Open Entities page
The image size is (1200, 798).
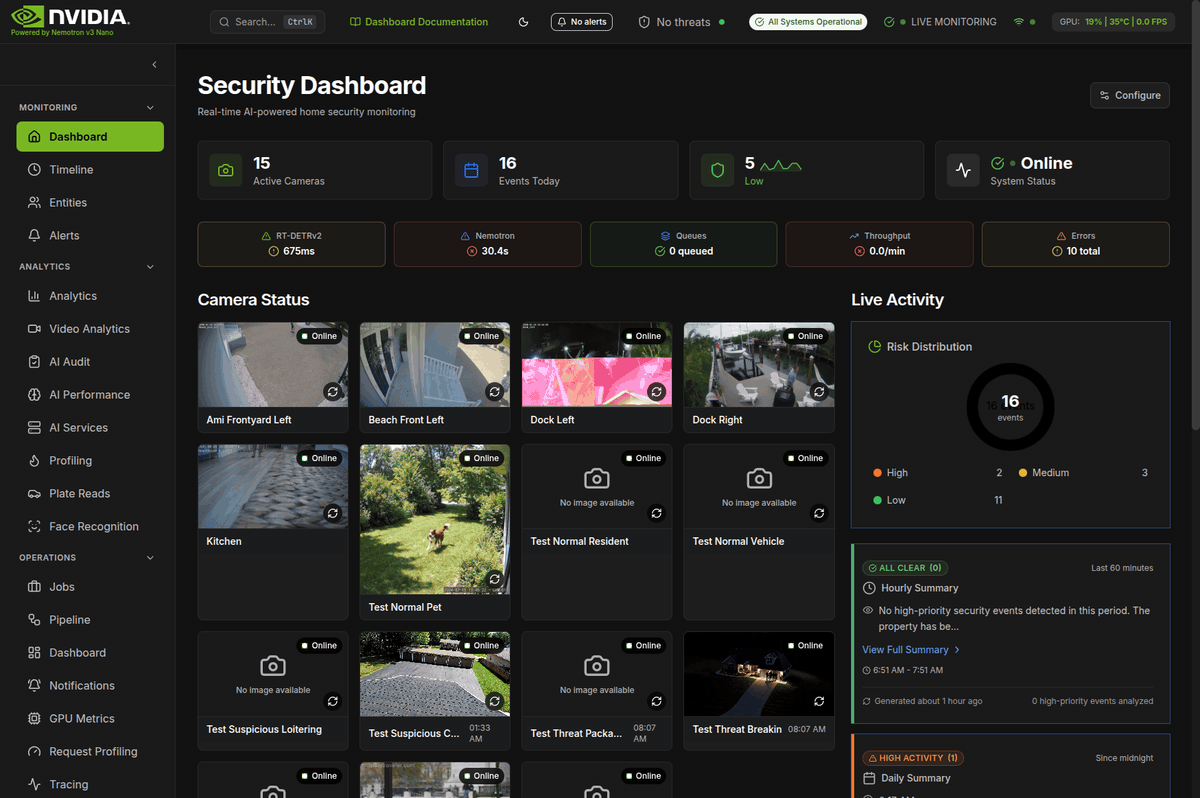[90, 203]
